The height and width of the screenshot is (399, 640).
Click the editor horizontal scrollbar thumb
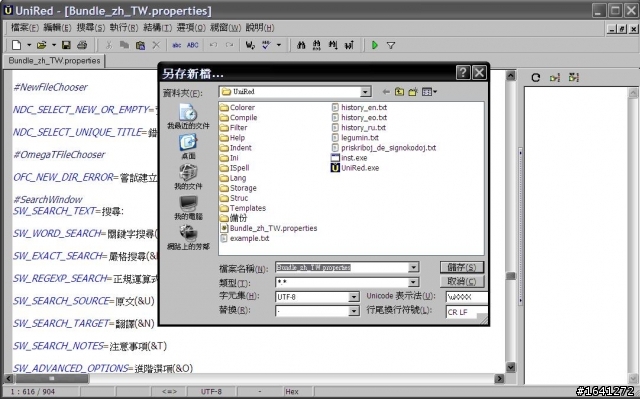(51, 379)
